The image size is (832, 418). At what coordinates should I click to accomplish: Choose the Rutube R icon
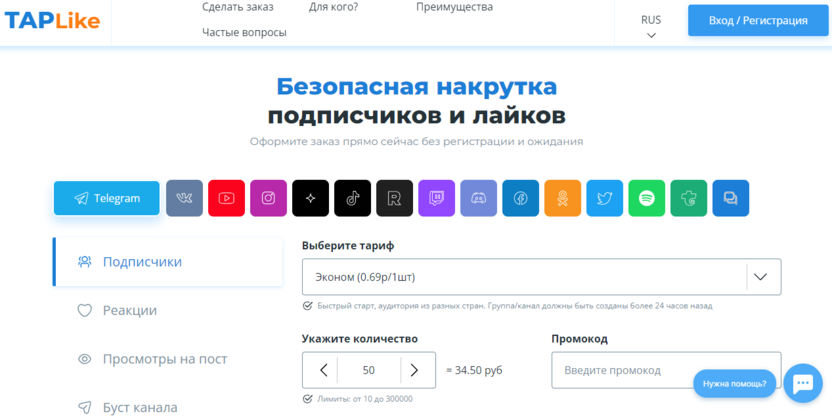pos(395,198)
